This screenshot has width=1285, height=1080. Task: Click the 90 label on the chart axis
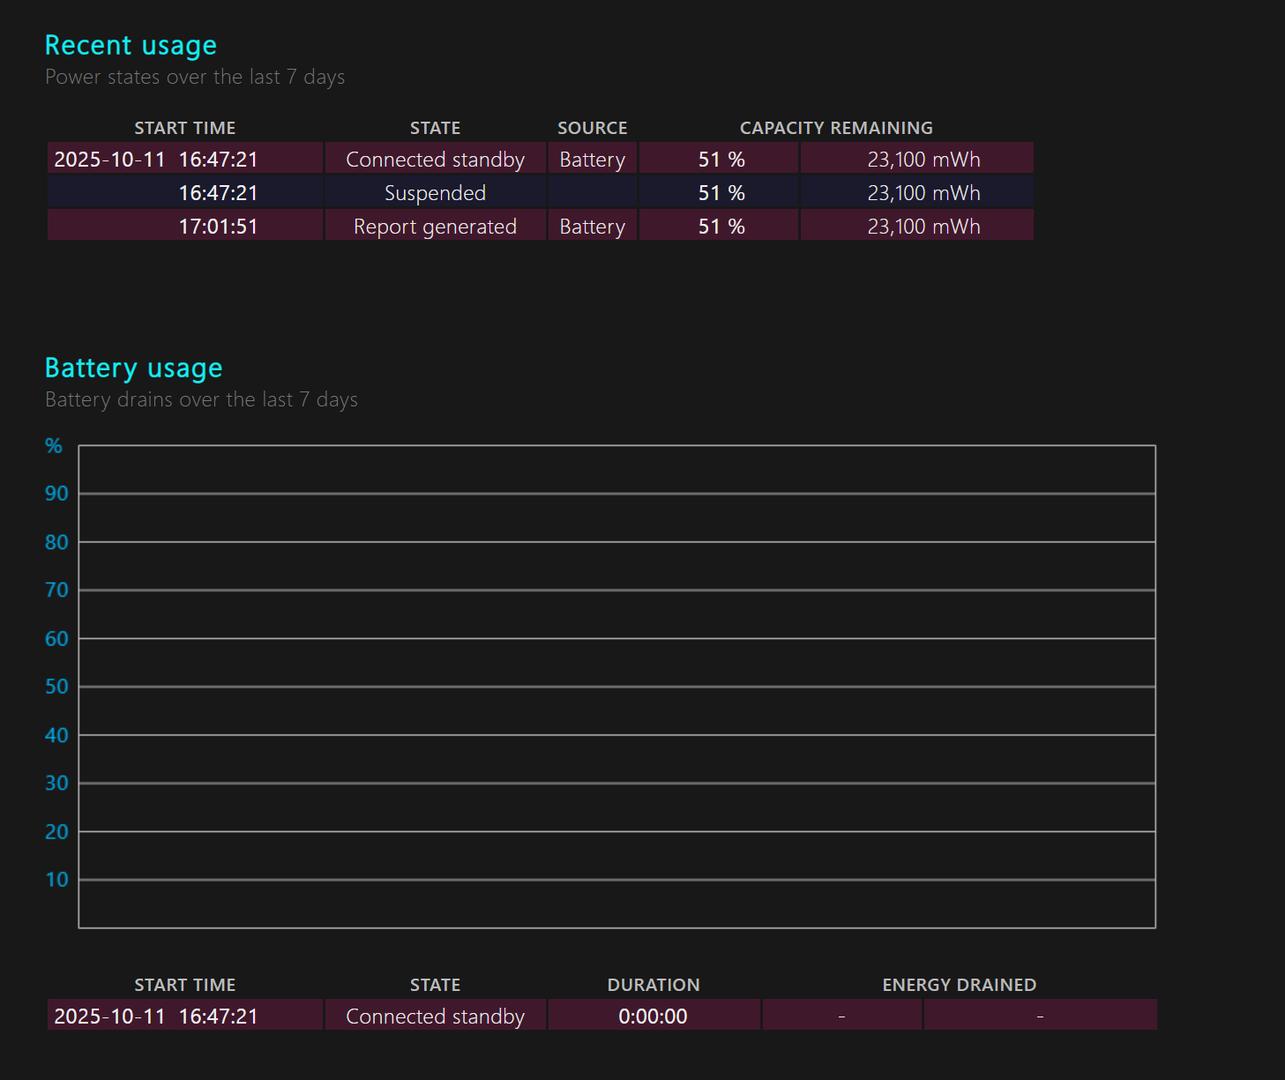(57, 494)
